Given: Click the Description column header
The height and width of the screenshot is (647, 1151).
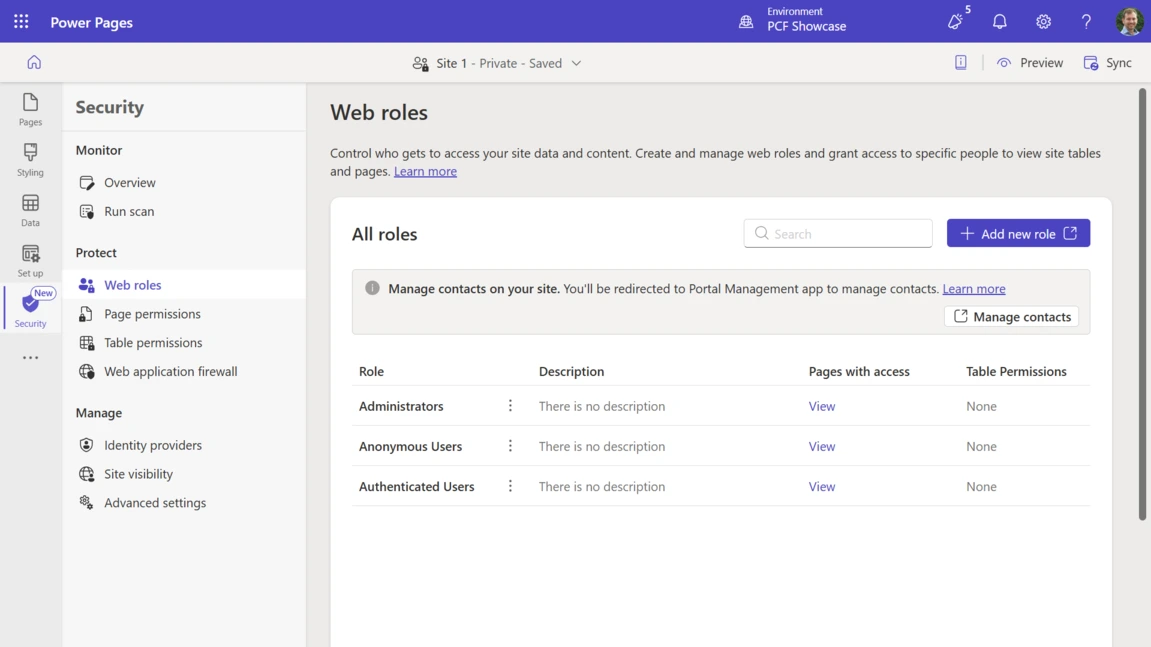Looking at the screenshot, I should click(x=571, y=371).
